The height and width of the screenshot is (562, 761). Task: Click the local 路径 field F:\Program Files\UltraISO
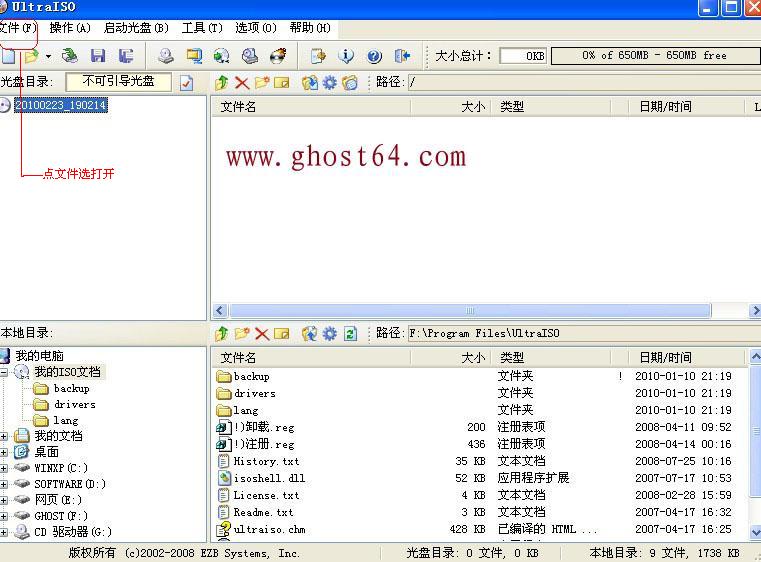point(584,333)
